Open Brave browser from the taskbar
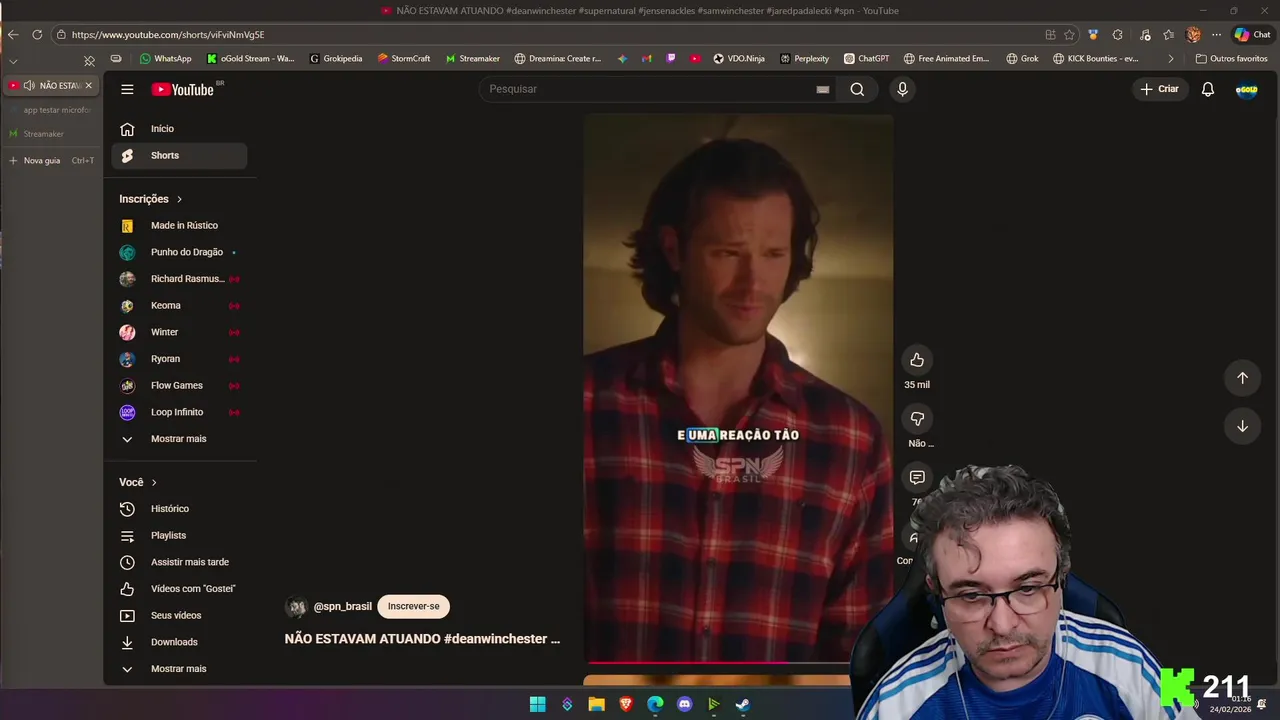Viewport: 1280px width, 720px height. point(626,704)
